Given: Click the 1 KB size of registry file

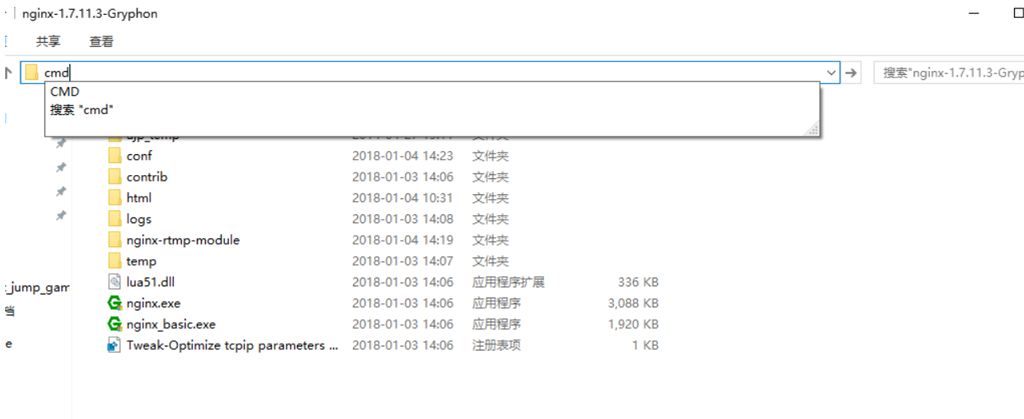Looking at the screenshot, I should (x=645, y=345).
